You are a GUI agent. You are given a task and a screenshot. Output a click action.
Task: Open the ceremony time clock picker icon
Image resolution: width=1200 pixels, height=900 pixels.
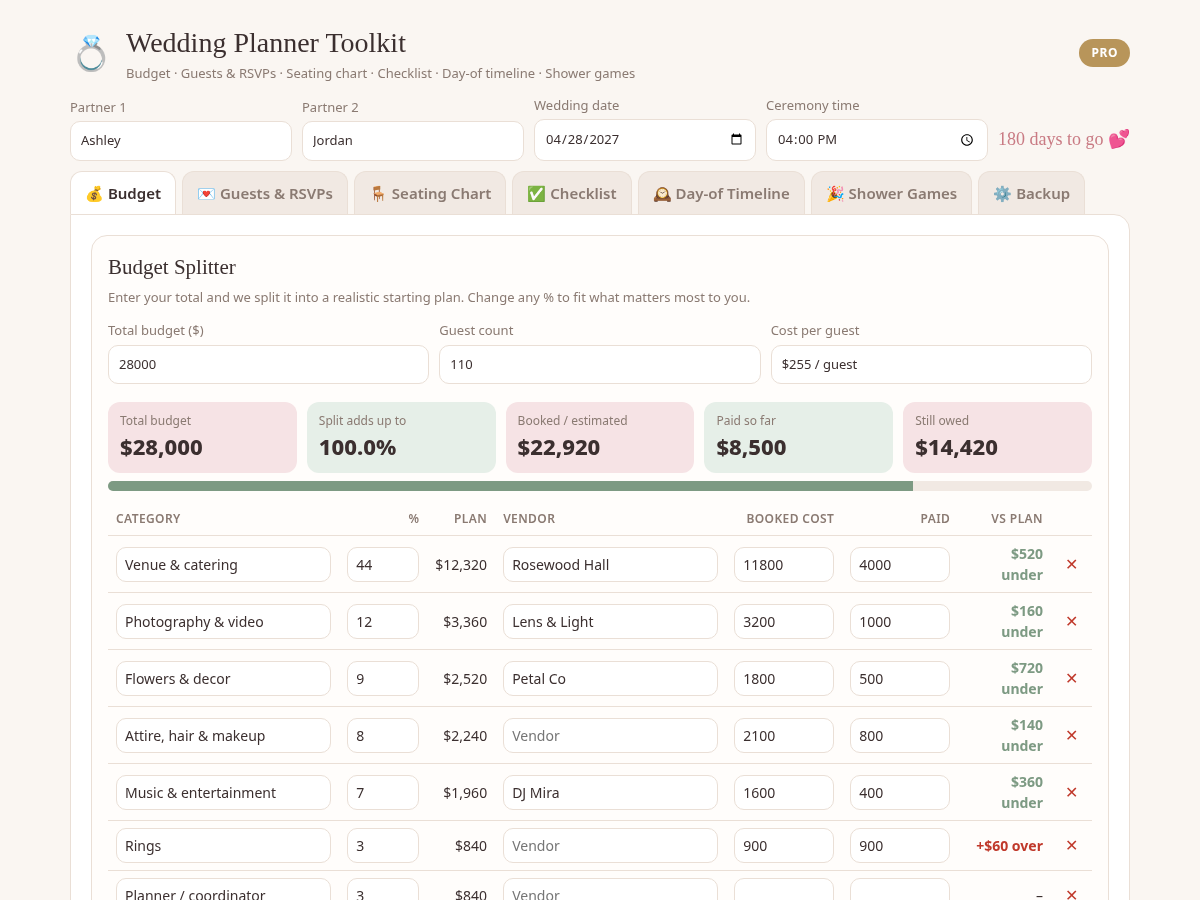pyautogui.click(x=967, y=140)
